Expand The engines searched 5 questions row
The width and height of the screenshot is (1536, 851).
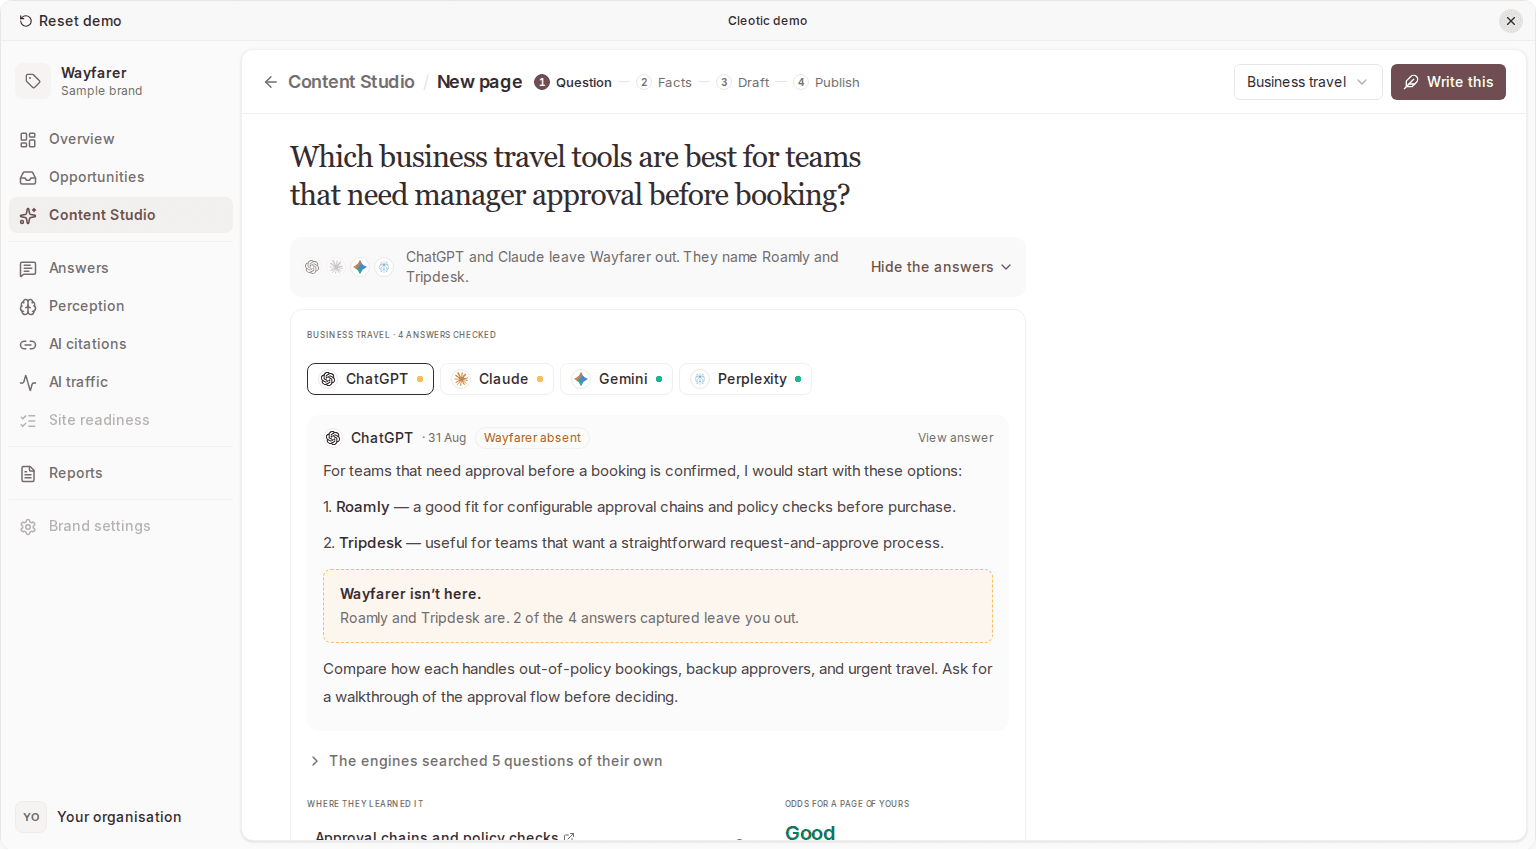487,761
